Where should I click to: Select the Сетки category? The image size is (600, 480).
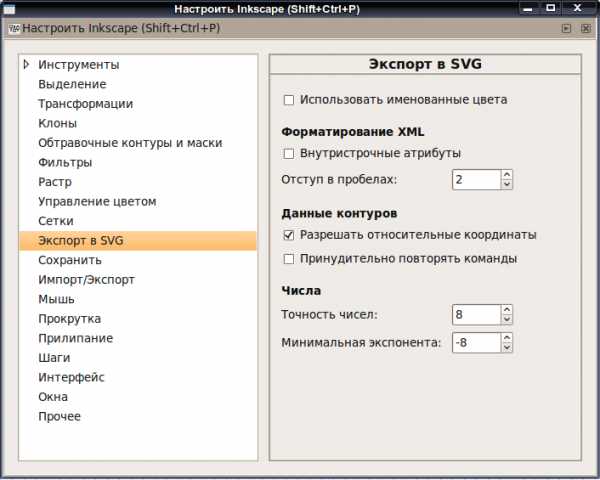click(56, 221)
